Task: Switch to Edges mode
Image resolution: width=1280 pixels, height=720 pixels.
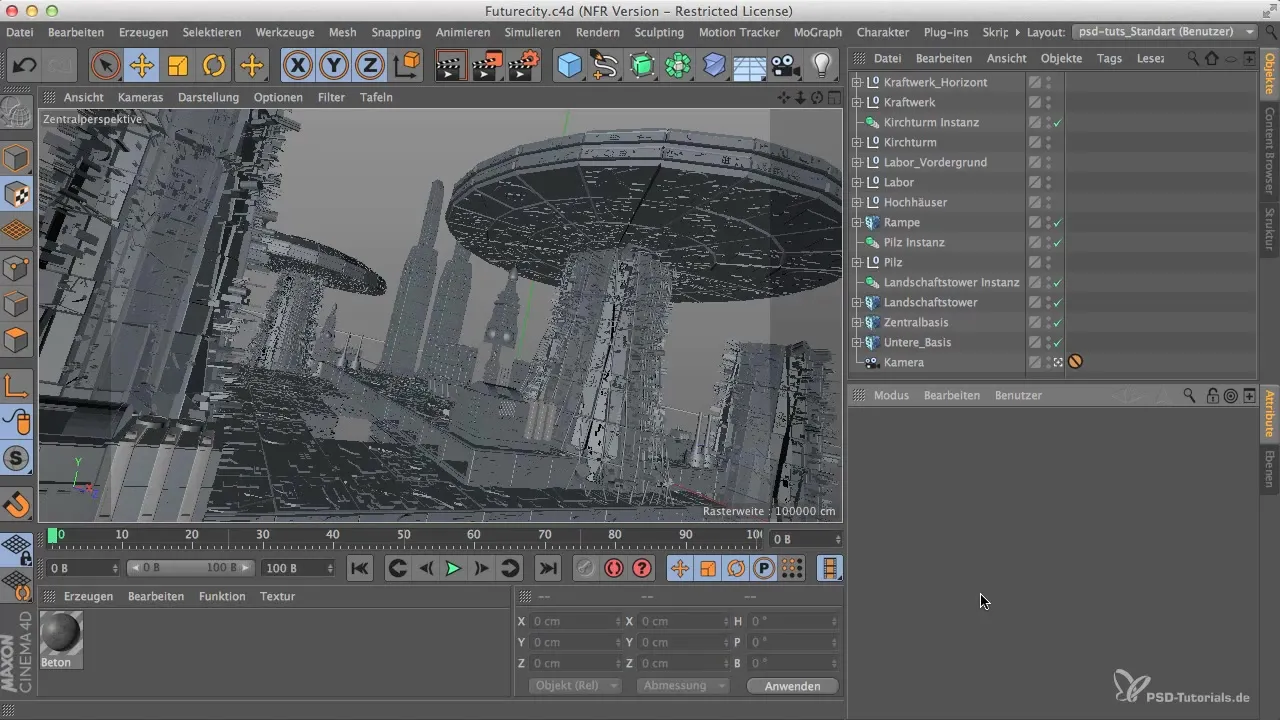Action: click(17, 303)
